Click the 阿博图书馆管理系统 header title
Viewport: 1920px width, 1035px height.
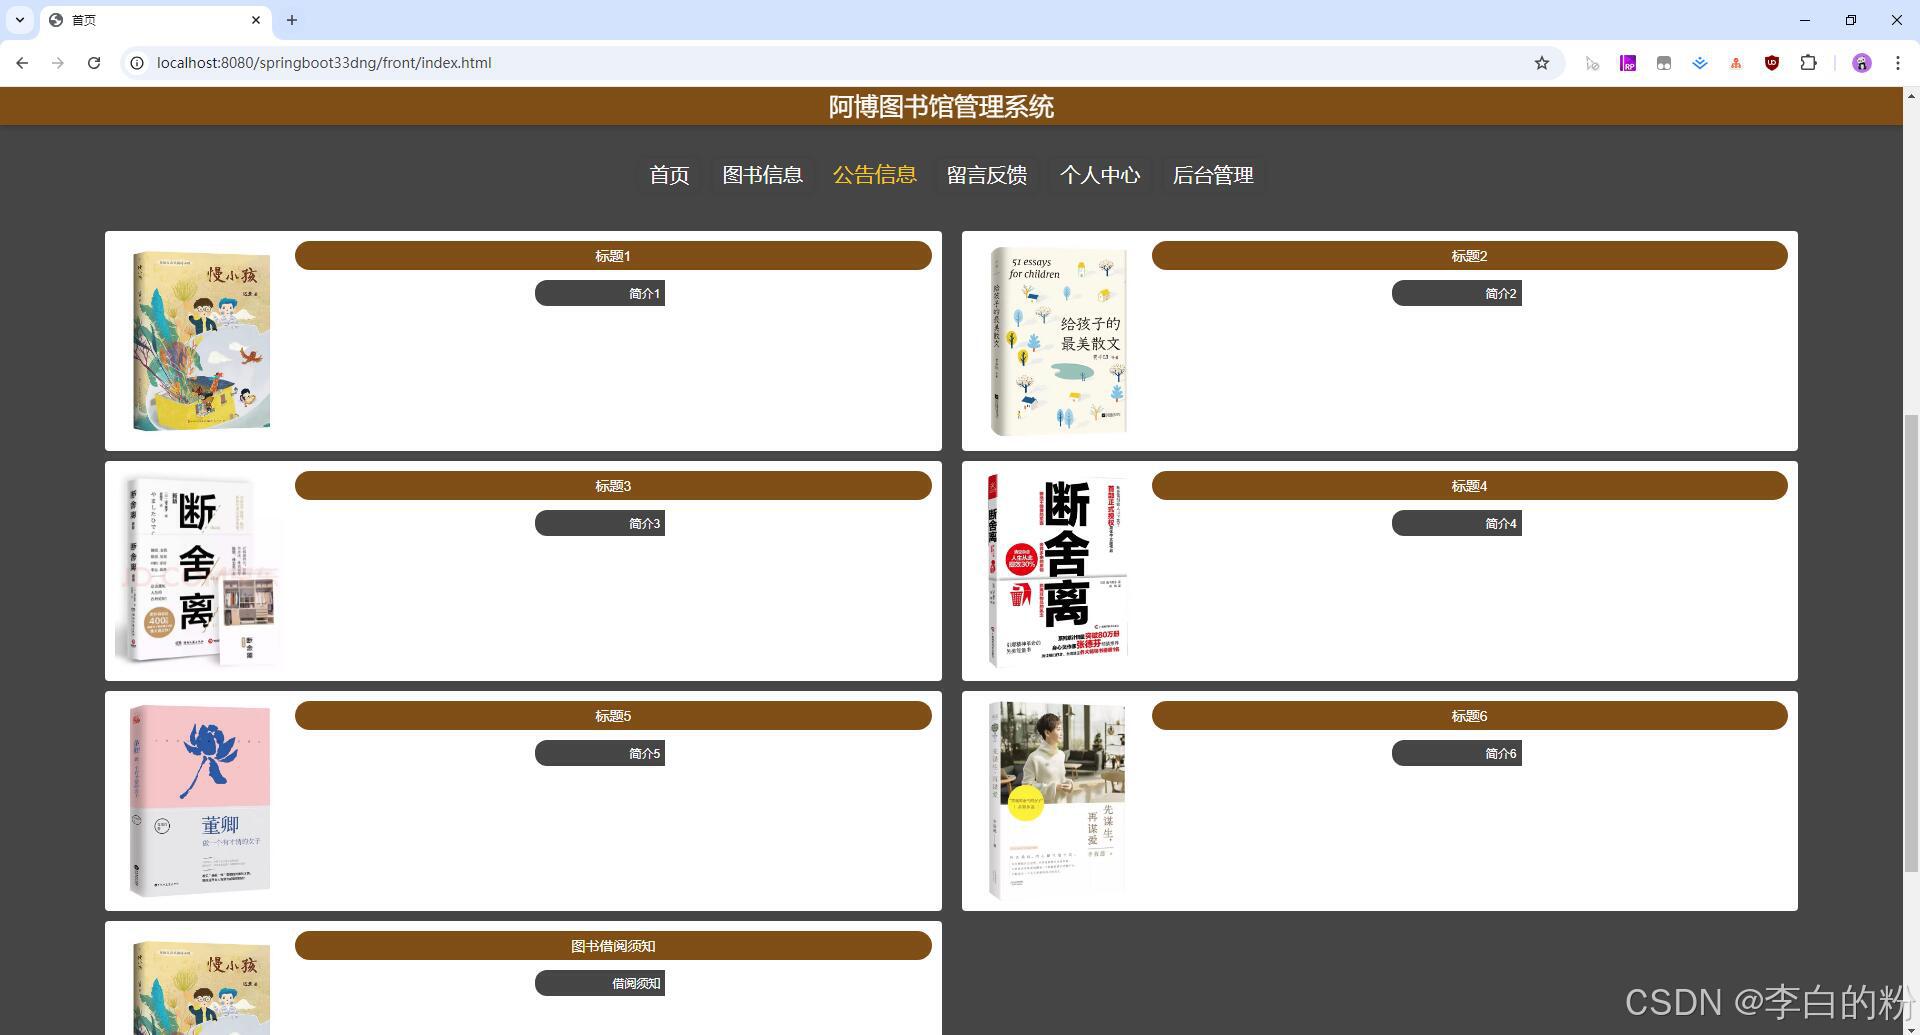pos(941,107)
